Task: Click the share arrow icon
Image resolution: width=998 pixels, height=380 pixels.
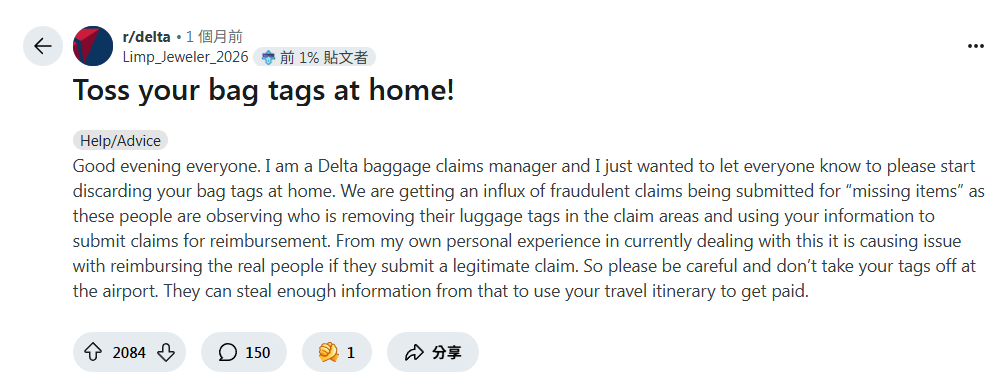Action: tap(414, 352)
